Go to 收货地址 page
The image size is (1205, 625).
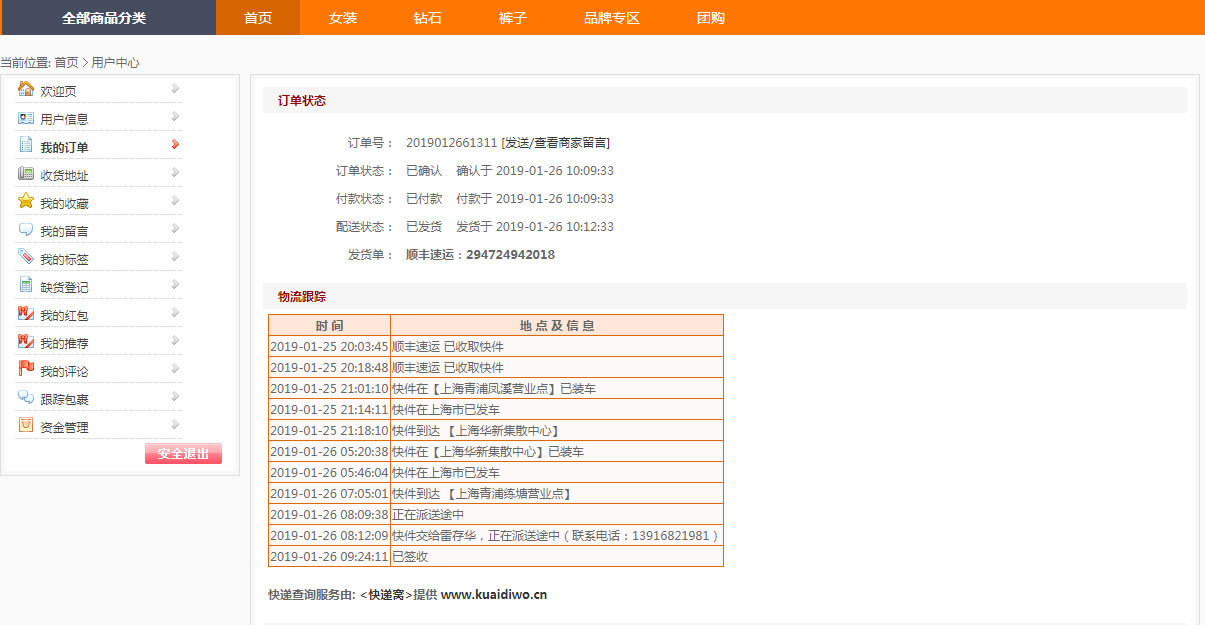(64, 175)
